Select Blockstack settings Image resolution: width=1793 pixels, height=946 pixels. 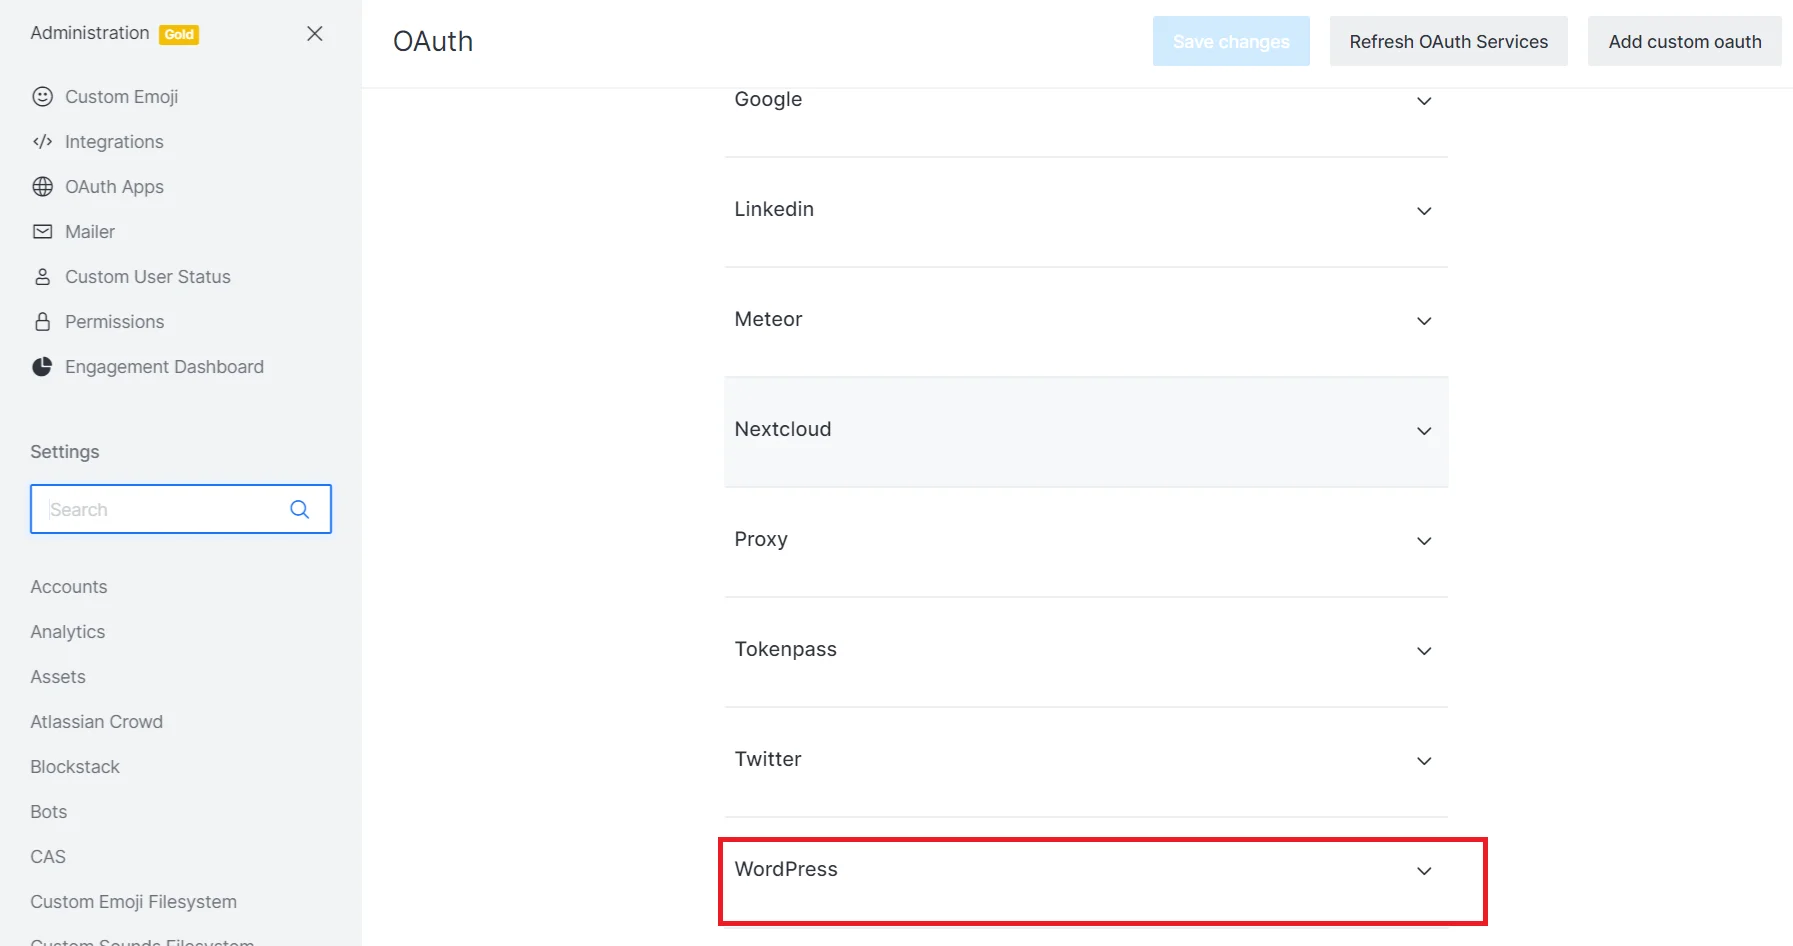(x=75, y=766)
